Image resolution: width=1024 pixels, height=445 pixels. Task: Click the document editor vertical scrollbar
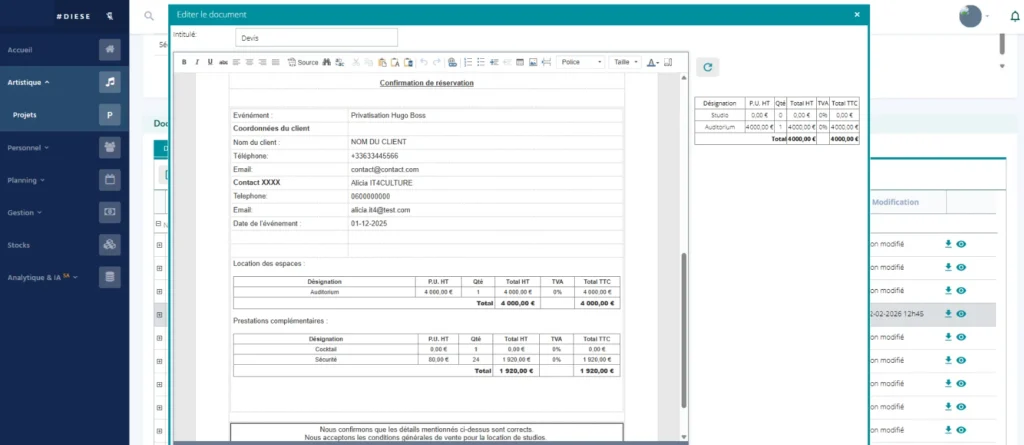tap(684, 331)
